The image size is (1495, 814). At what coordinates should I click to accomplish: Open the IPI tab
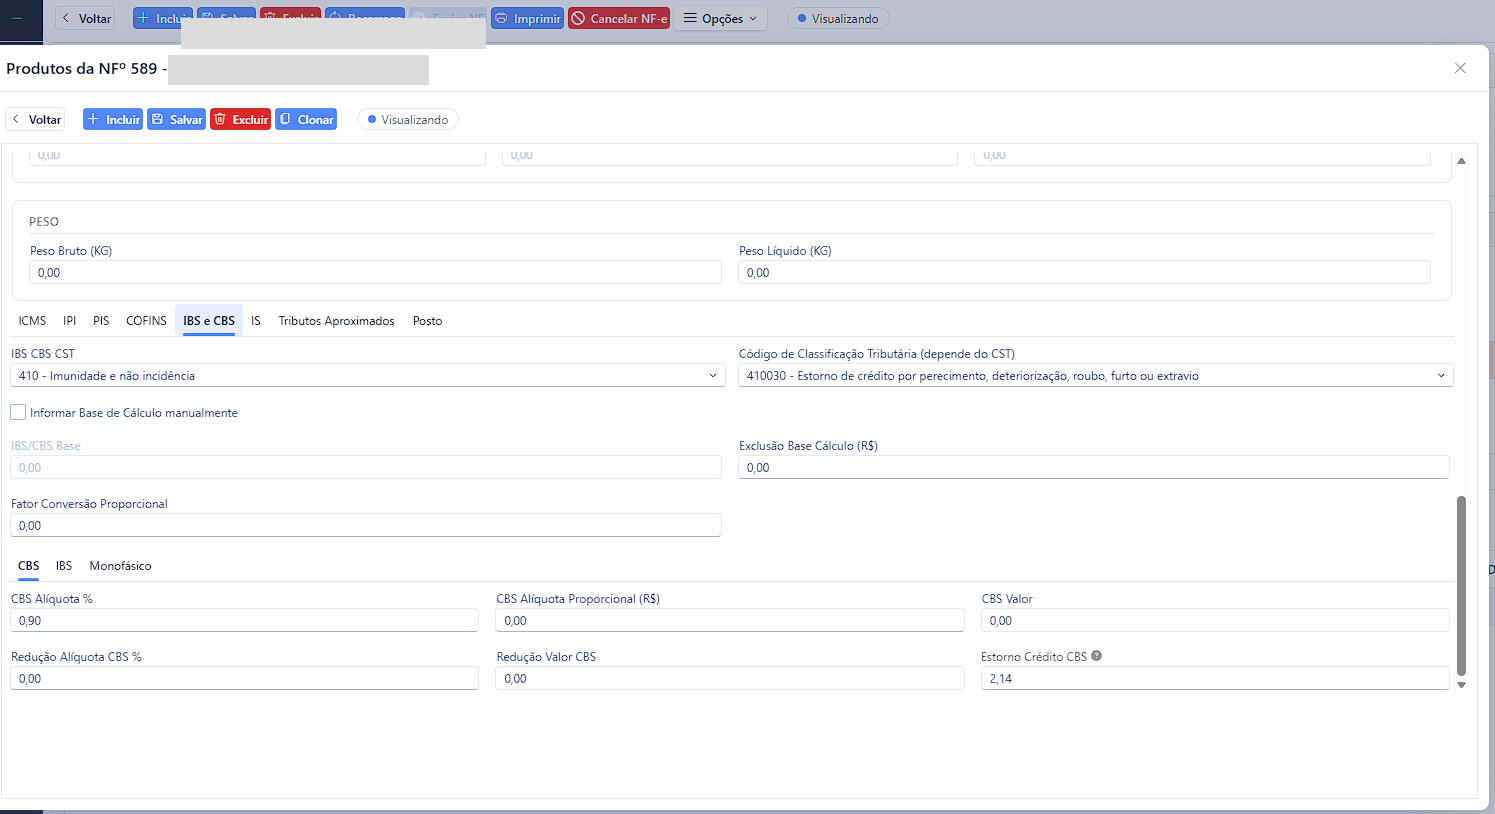click(x=70, y=321)
